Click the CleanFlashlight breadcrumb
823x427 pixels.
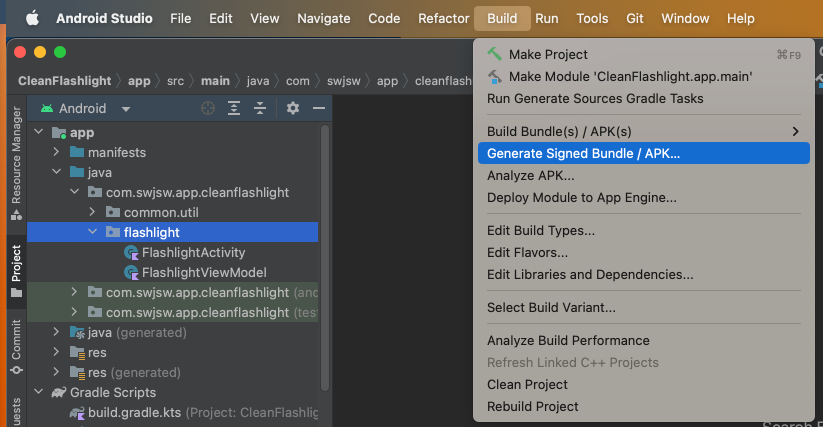(x=65, y=81)
